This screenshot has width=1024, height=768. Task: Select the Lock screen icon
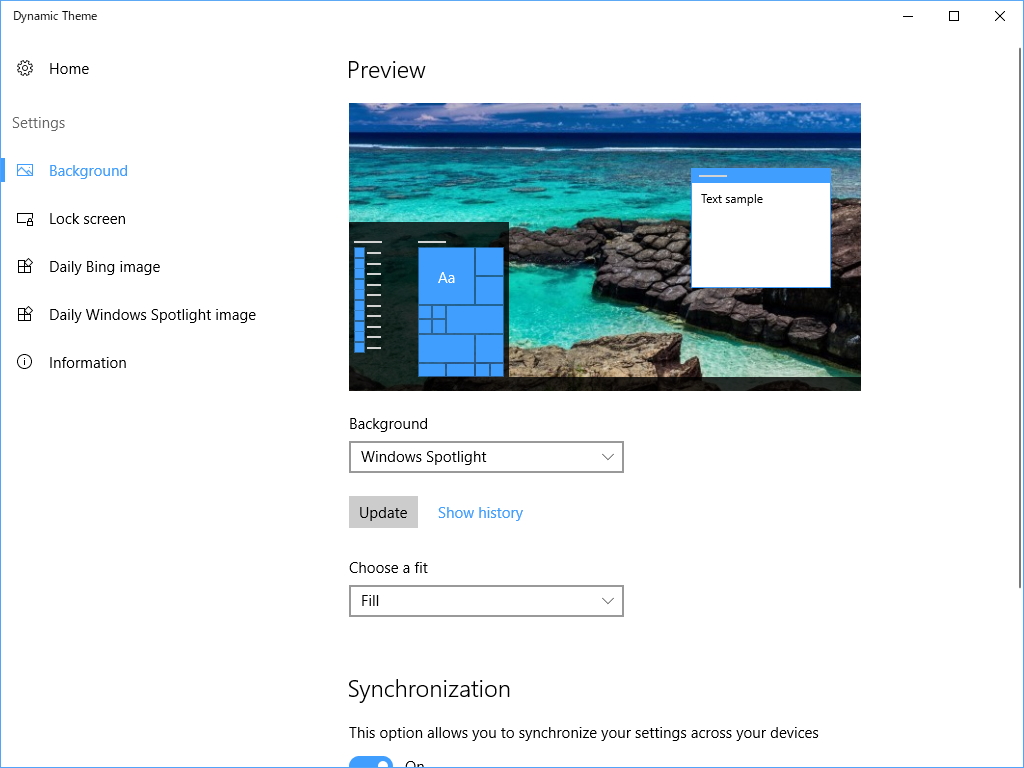(x=25, y=218)
